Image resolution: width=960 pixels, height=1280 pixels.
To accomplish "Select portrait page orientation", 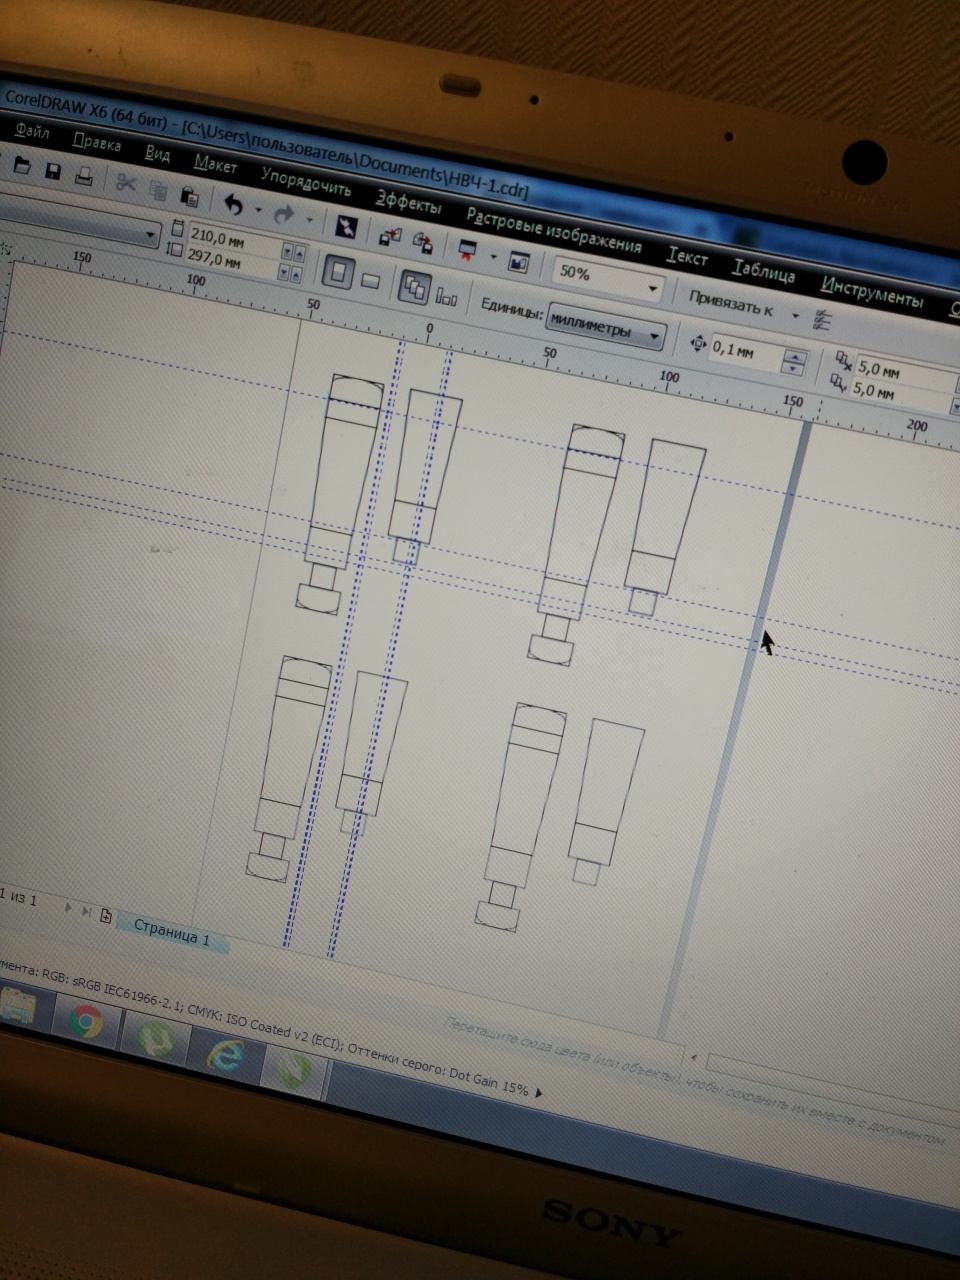I will 340,273.
